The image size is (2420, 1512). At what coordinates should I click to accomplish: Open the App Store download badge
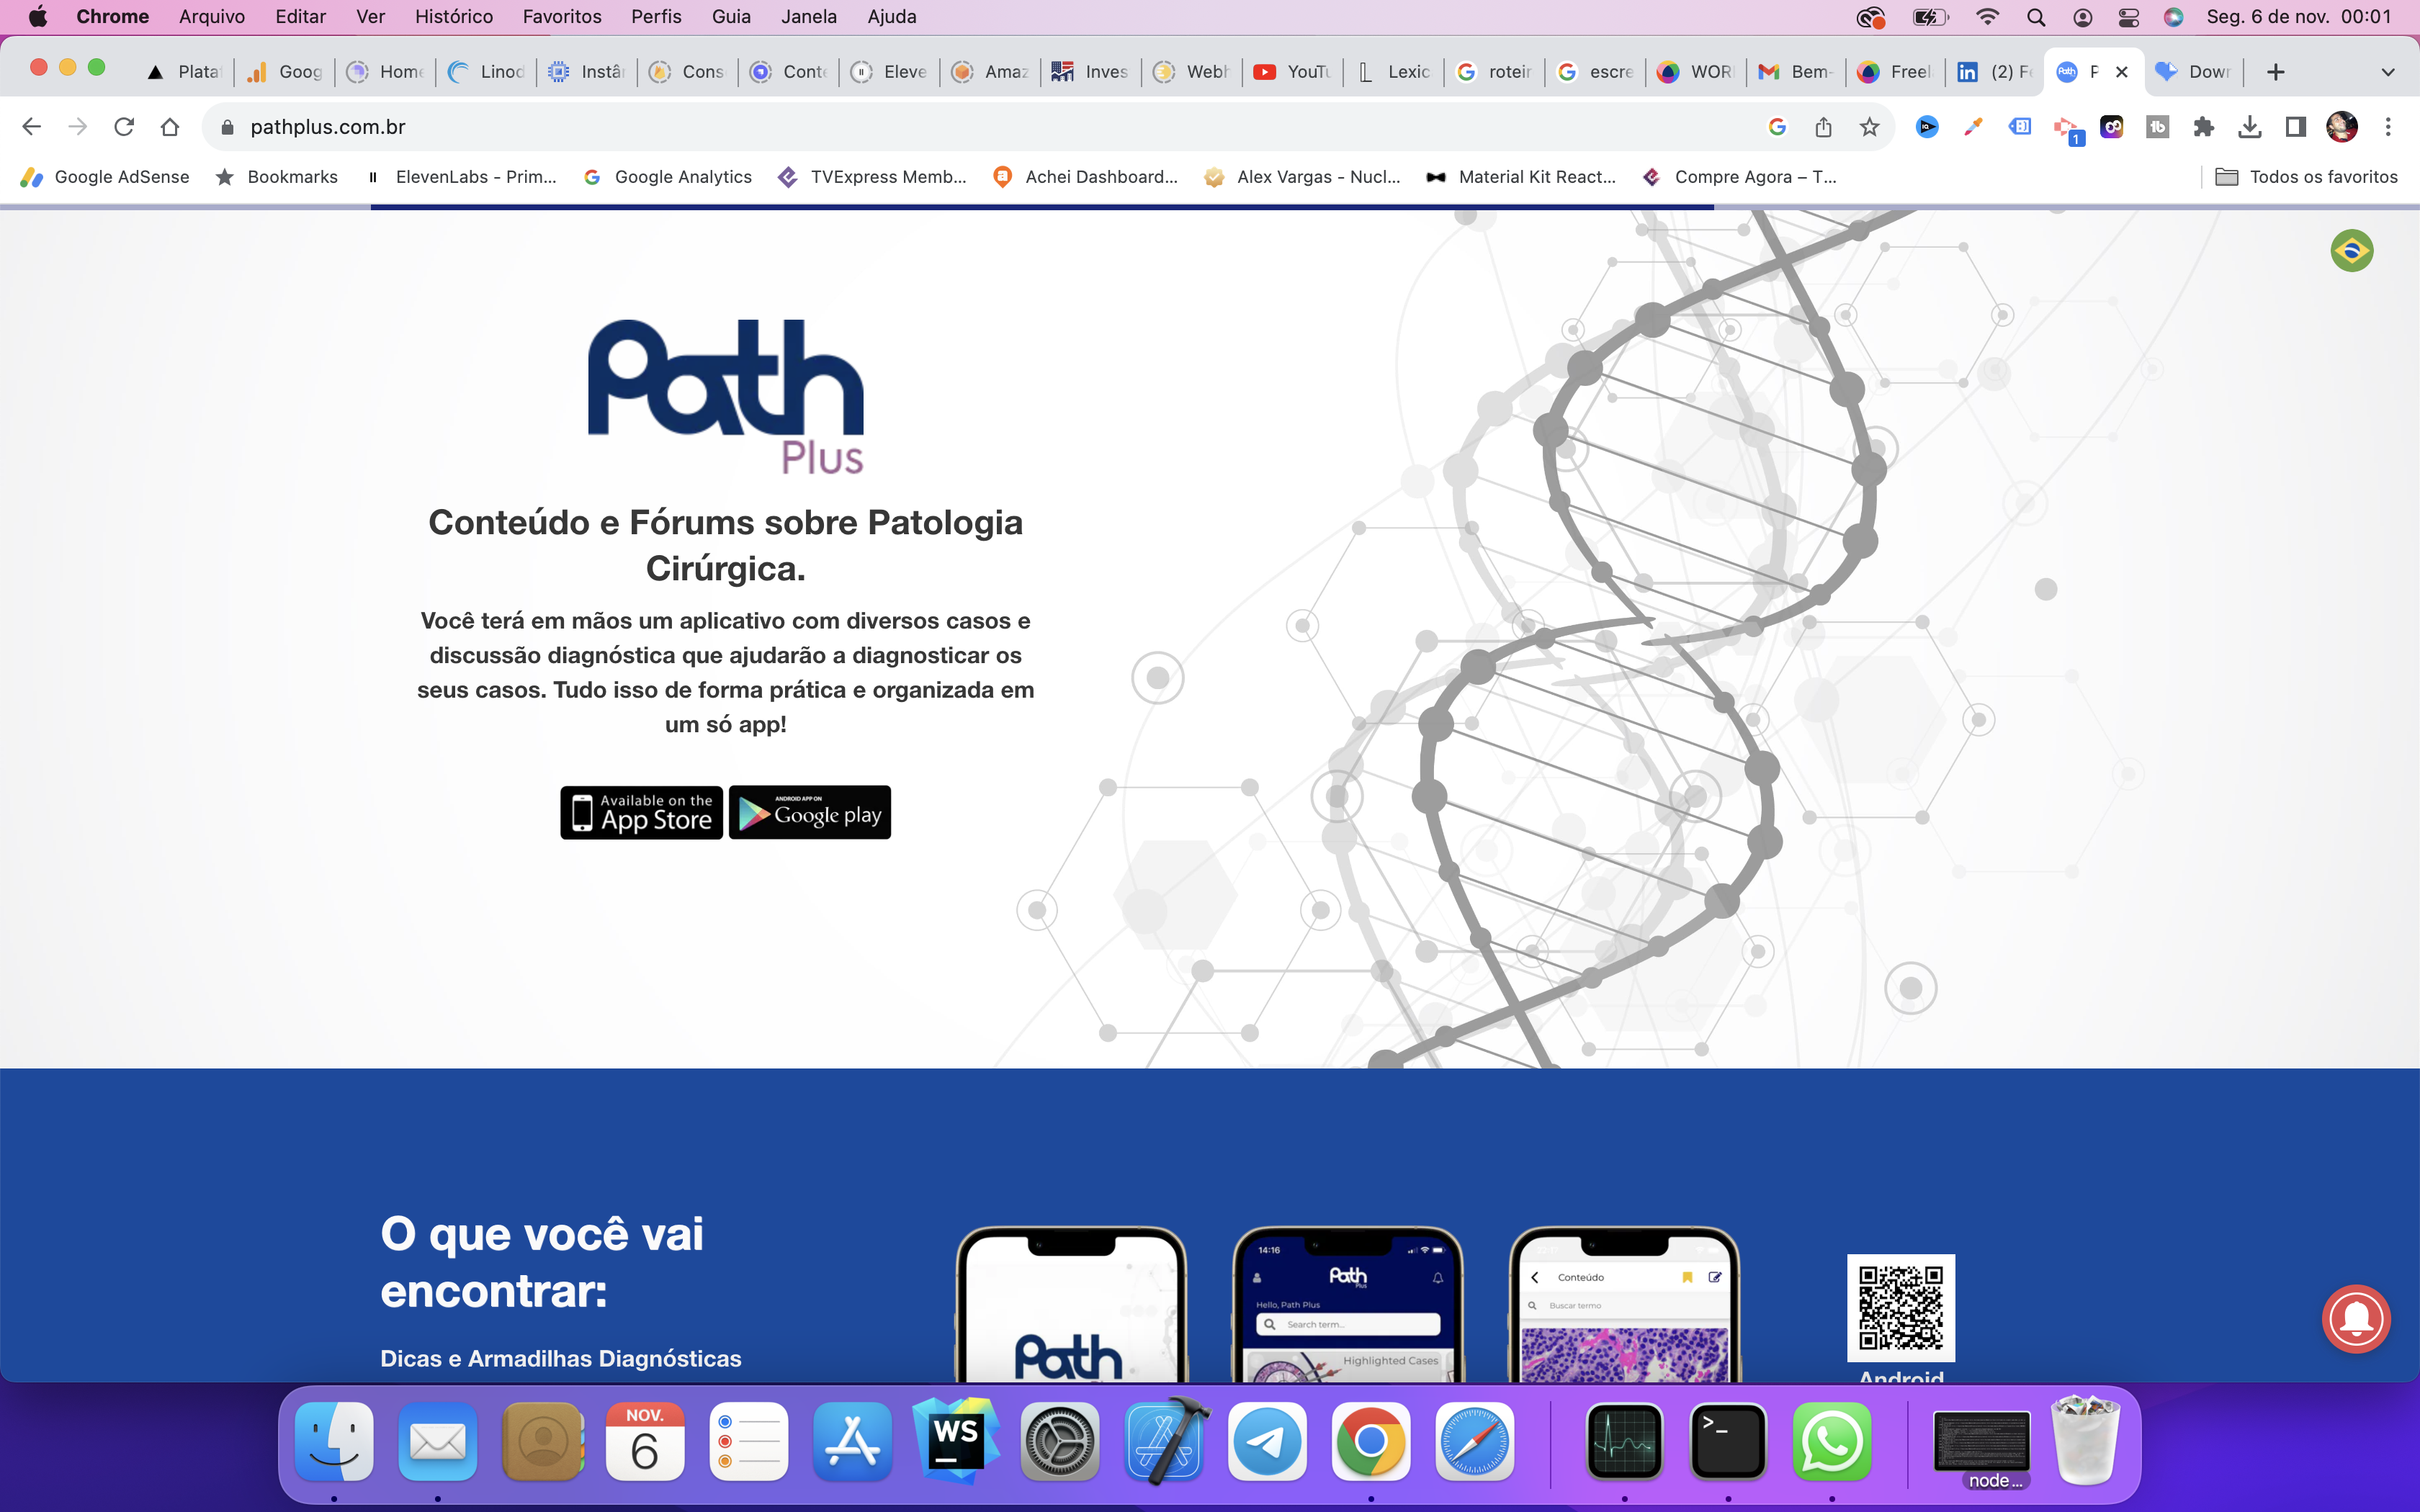pyautogui.click(x=641, y=812)
